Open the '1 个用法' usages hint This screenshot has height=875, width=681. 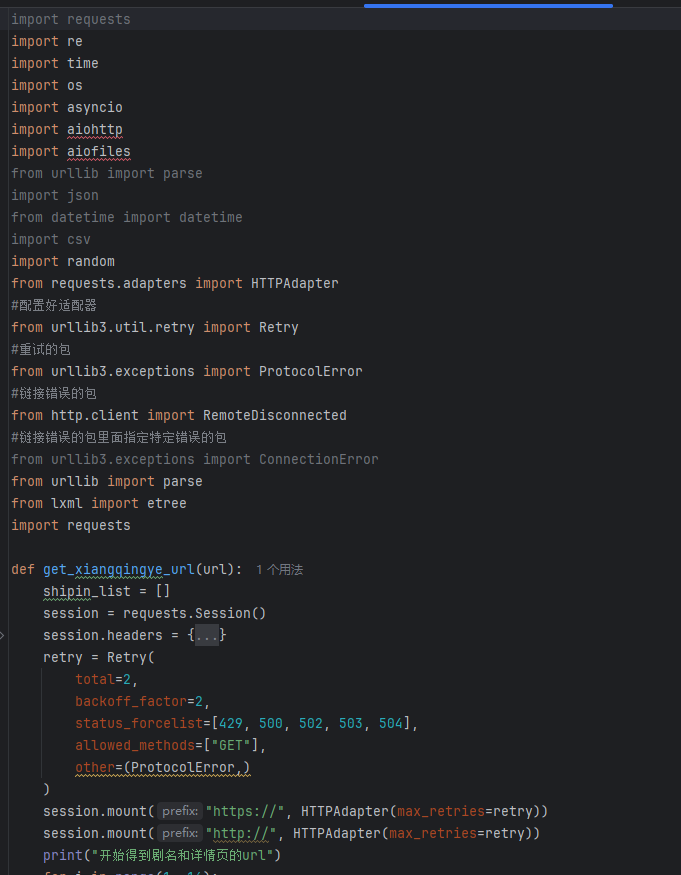point(279,569)
